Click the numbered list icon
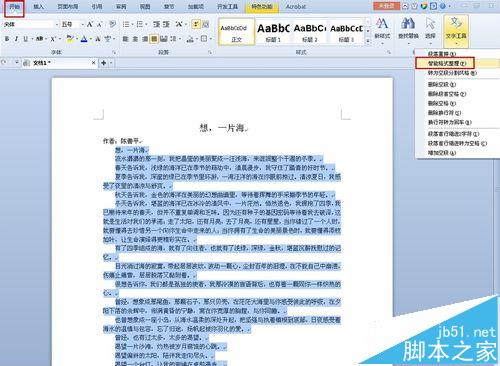Image resolution: width=500 pixels, height=366 pixels. point(140,24)
